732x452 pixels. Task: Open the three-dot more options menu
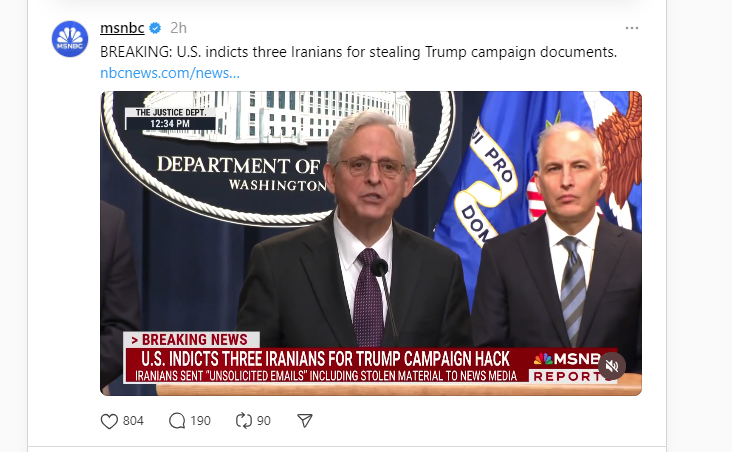632,28
